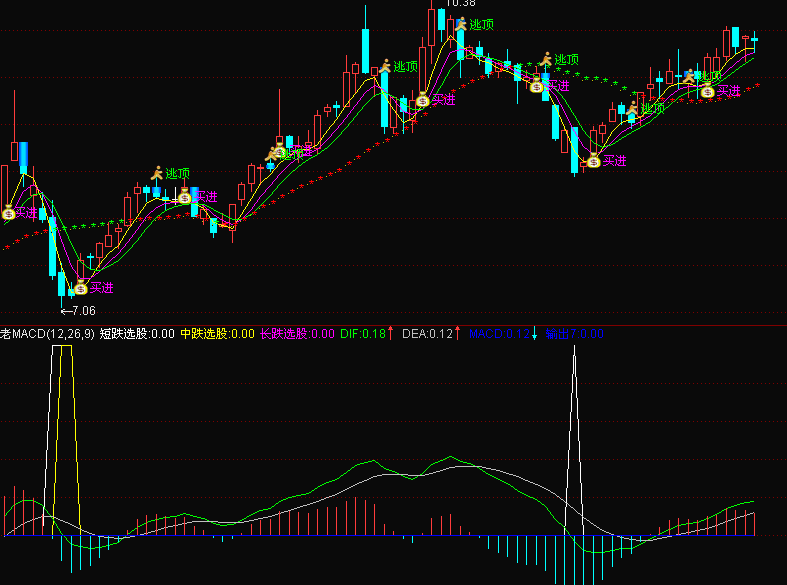Click the running man icon at the 10.38 peak
This screenshot has width=787, height=585.
coord(461,24)
